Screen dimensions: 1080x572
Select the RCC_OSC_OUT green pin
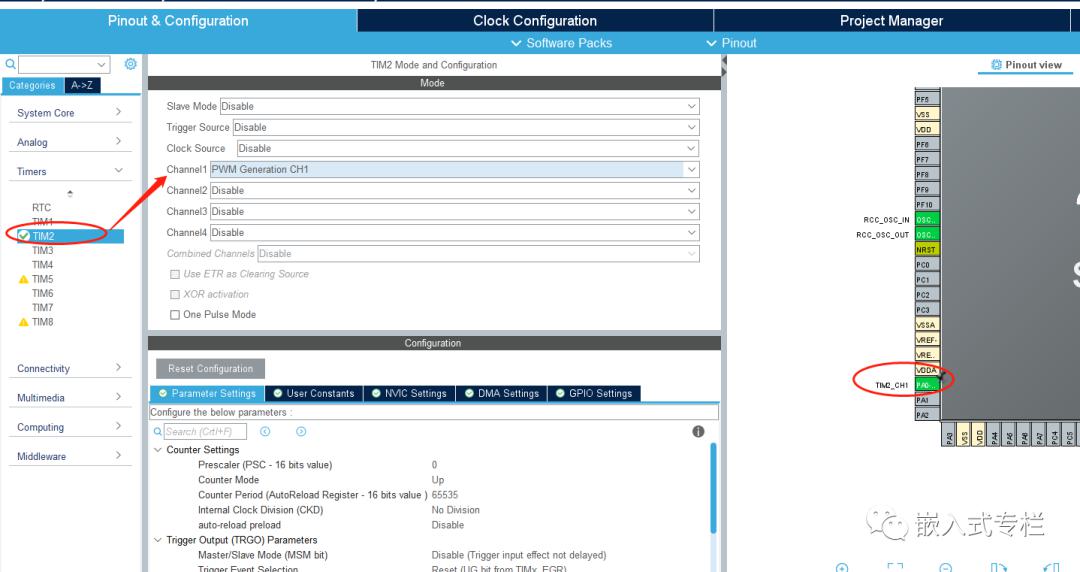tap(926, 235)
